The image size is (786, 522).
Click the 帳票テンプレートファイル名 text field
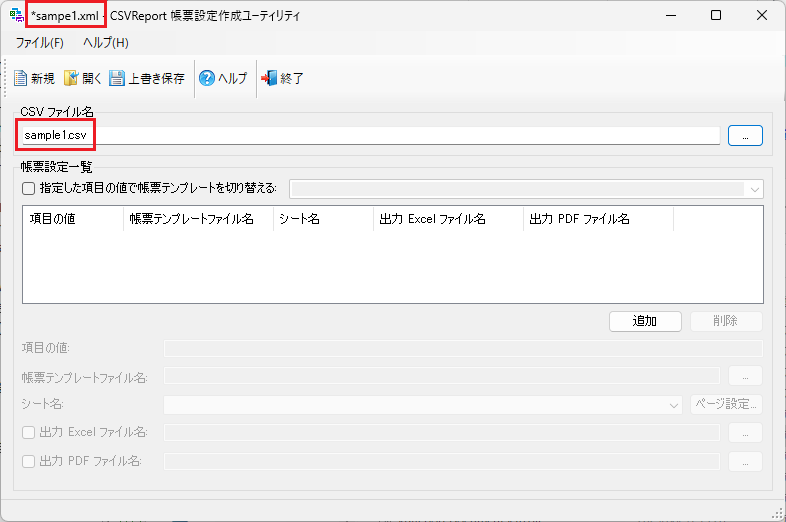(x=442, y=376)
